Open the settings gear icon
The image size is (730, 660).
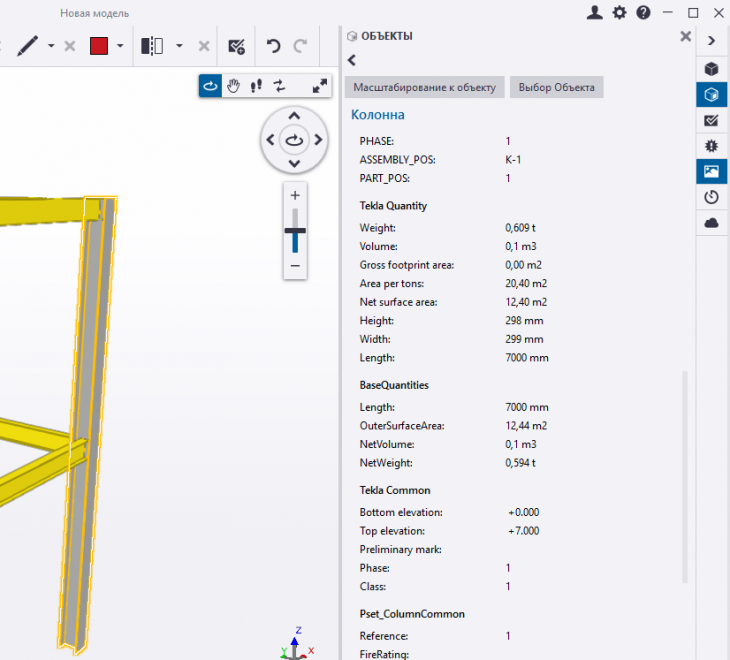pyautogui.click(x=619, y=13)
